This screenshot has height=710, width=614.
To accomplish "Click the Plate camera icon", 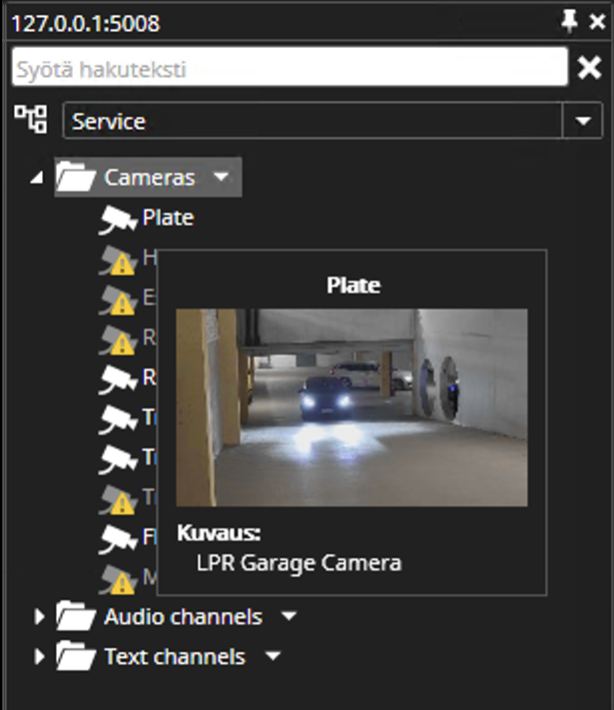I will coord(118,219).
